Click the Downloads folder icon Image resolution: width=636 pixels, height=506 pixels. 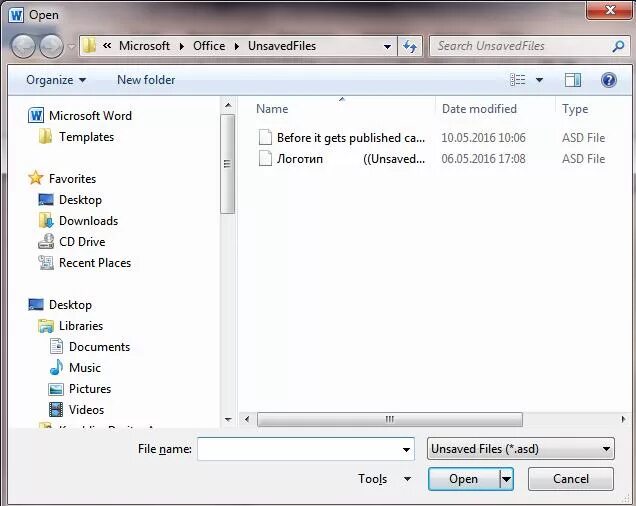click(x=46, y=220)
